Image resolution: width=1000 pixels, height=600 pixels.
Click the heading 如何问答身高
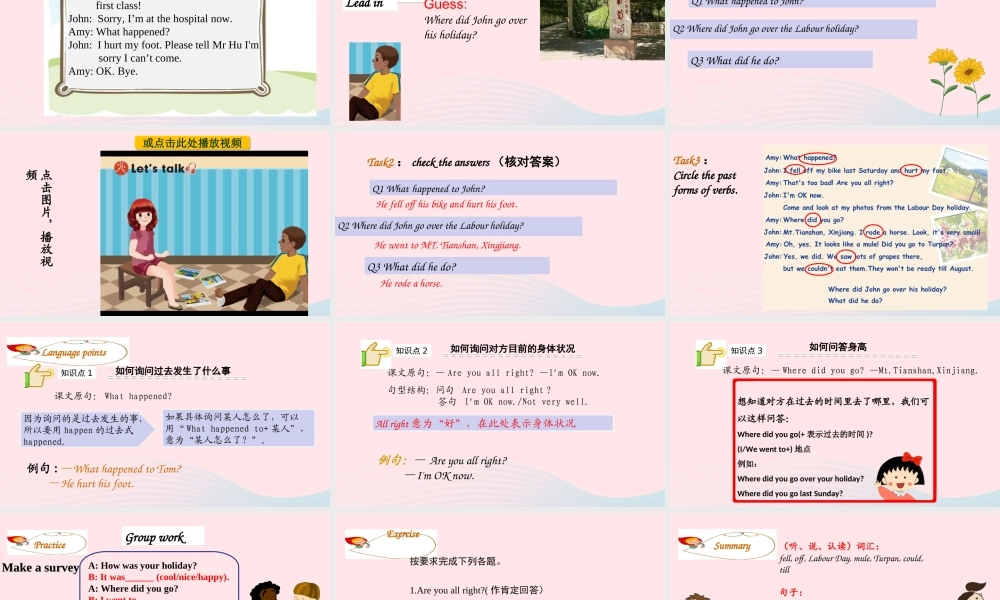[x=837, y=347]
